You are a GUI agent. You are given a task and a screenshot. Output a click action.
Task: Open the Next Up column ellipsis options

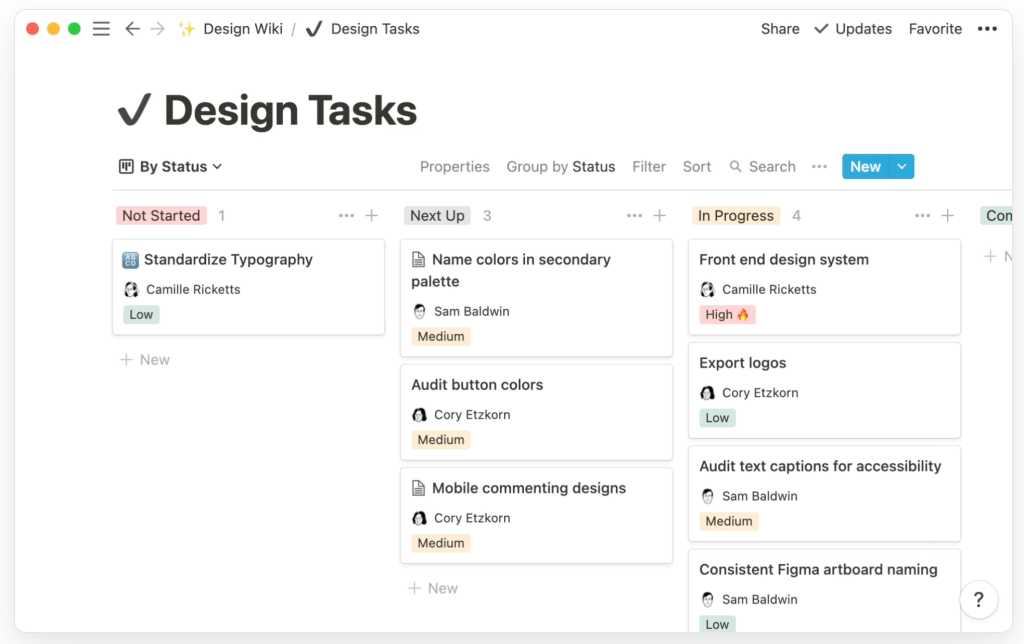pyautogui.click(x=634, y=216)
